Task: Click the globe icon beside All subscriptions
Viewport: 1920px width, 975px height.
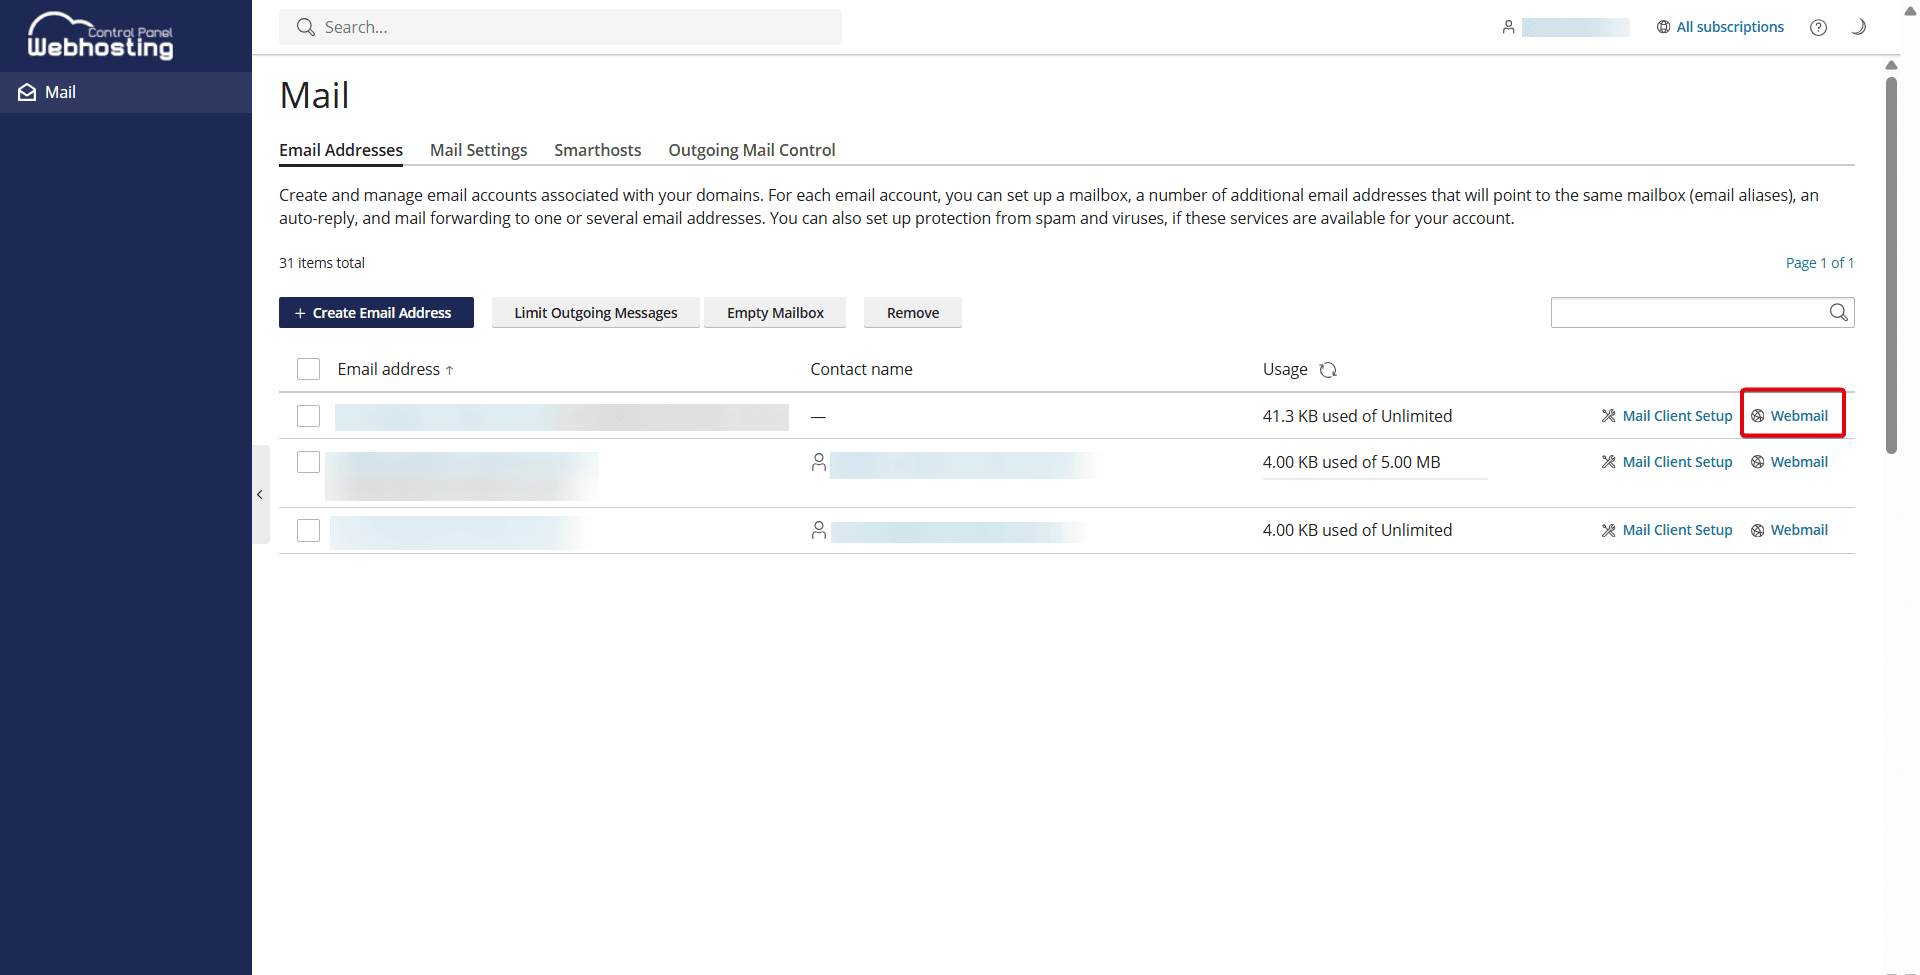Action: click(1662, 27)
